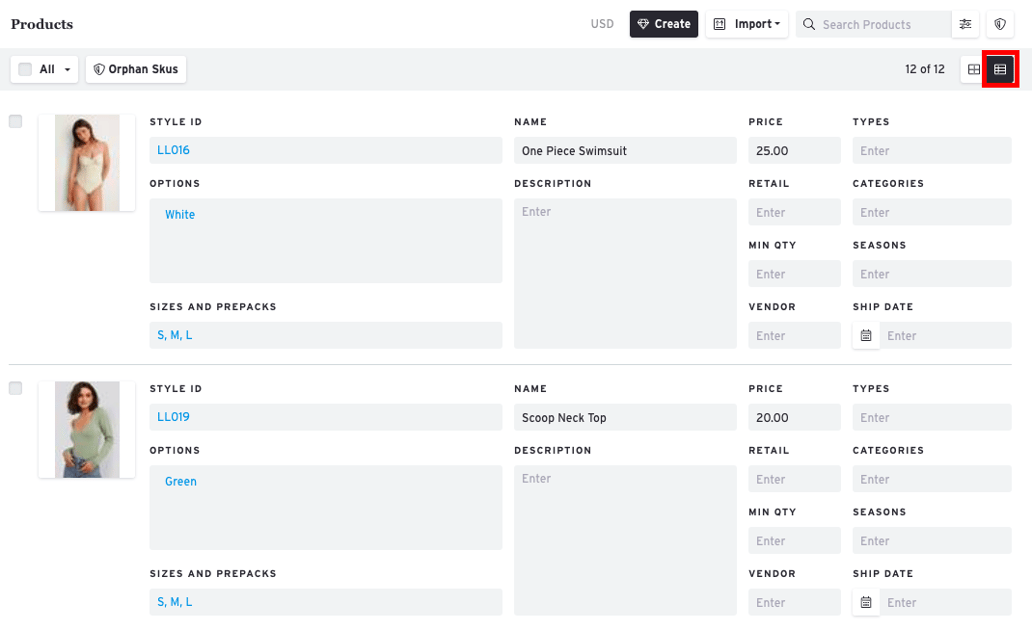The image size is (1032, 630).
Task: Select the checkbox for the Scoop Neck Top row
Action: 15,388
